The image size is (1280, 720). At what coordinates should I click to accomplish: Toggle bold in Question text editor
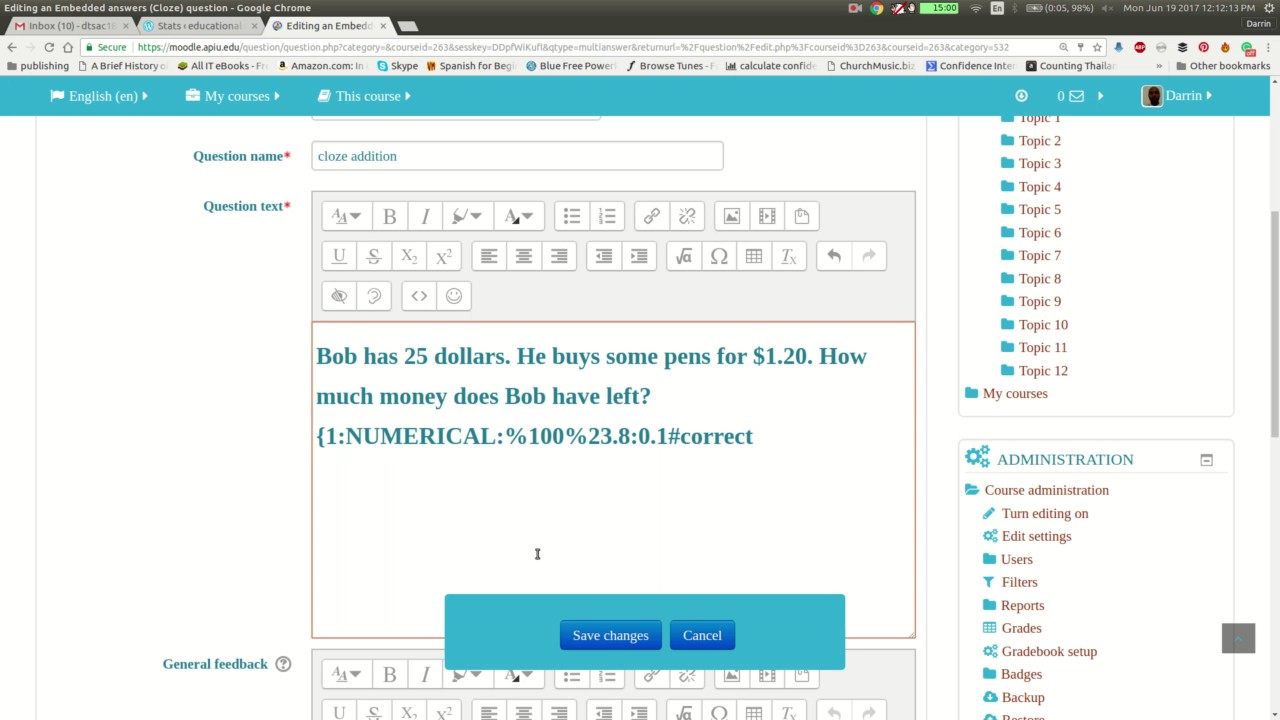click(390, 216)
